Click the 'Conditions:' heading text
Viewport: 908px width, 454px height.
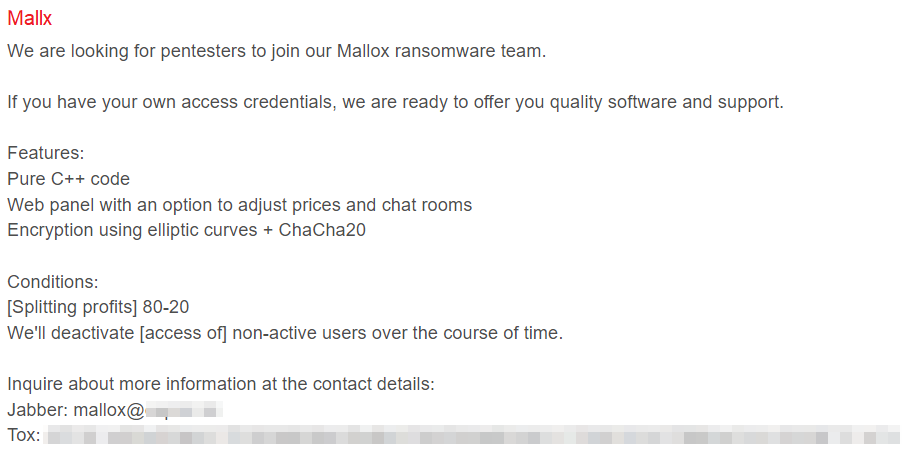53,282
